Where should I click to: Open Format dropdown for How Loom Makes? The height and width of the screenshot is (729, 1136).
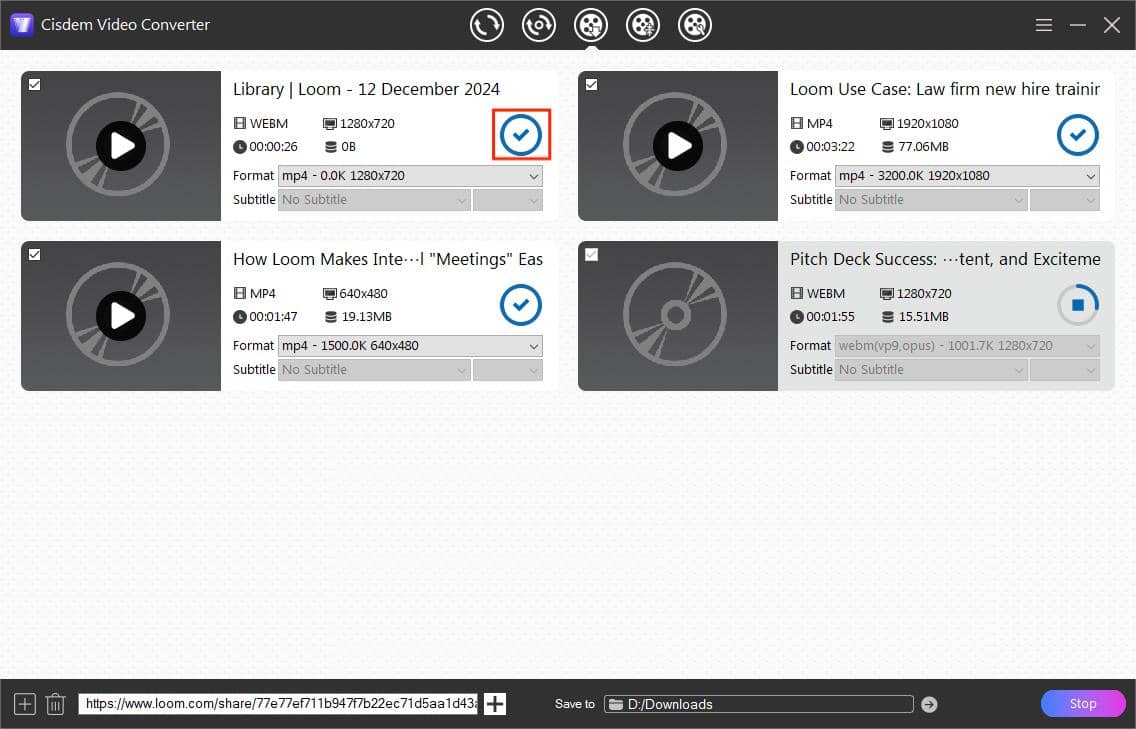tap(410, 346)
